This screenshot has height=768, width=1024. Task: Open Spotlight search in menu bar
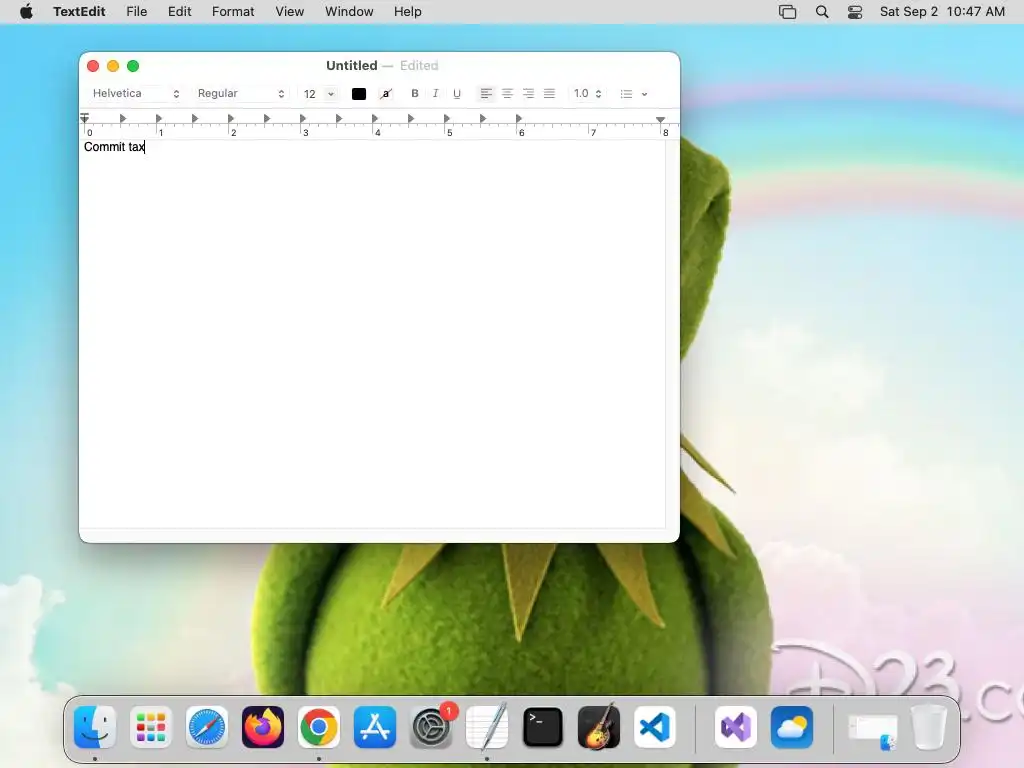pos(822,12)
